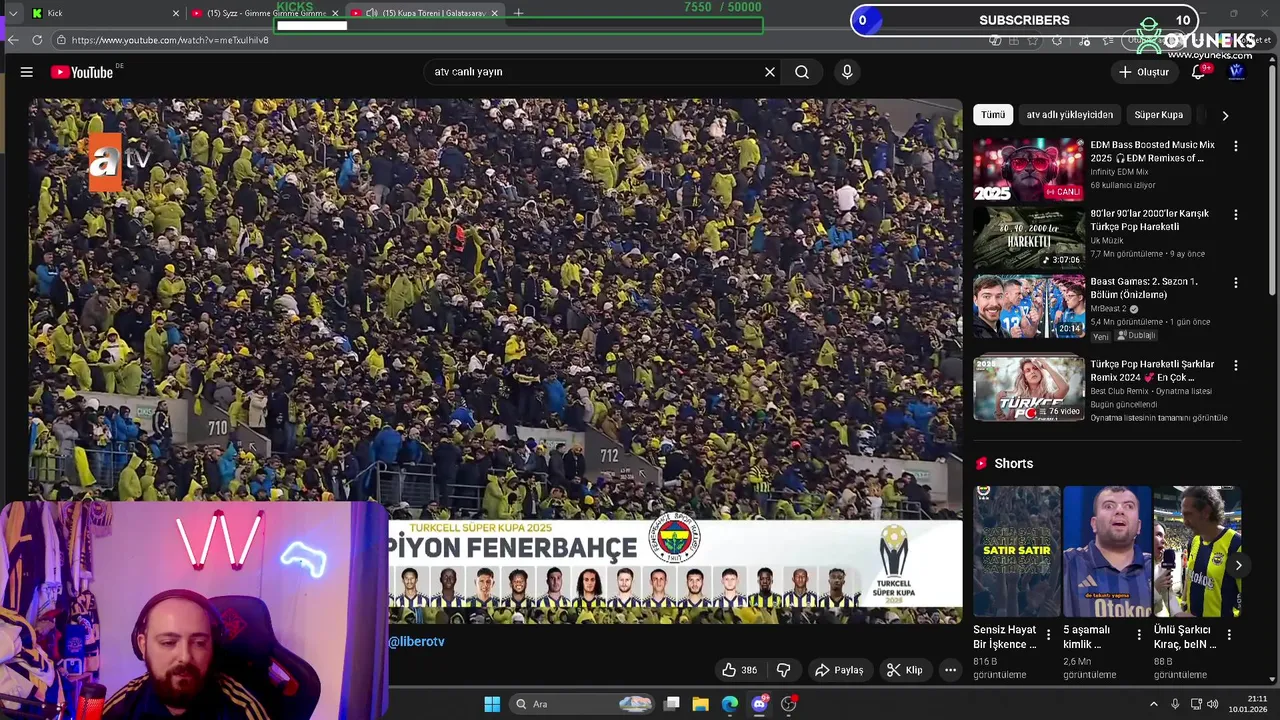Open EDM Bass Boosted Music Mix thumbnail
Image resolution: width=1280 pixels, height=720 pixels.
1029,170
